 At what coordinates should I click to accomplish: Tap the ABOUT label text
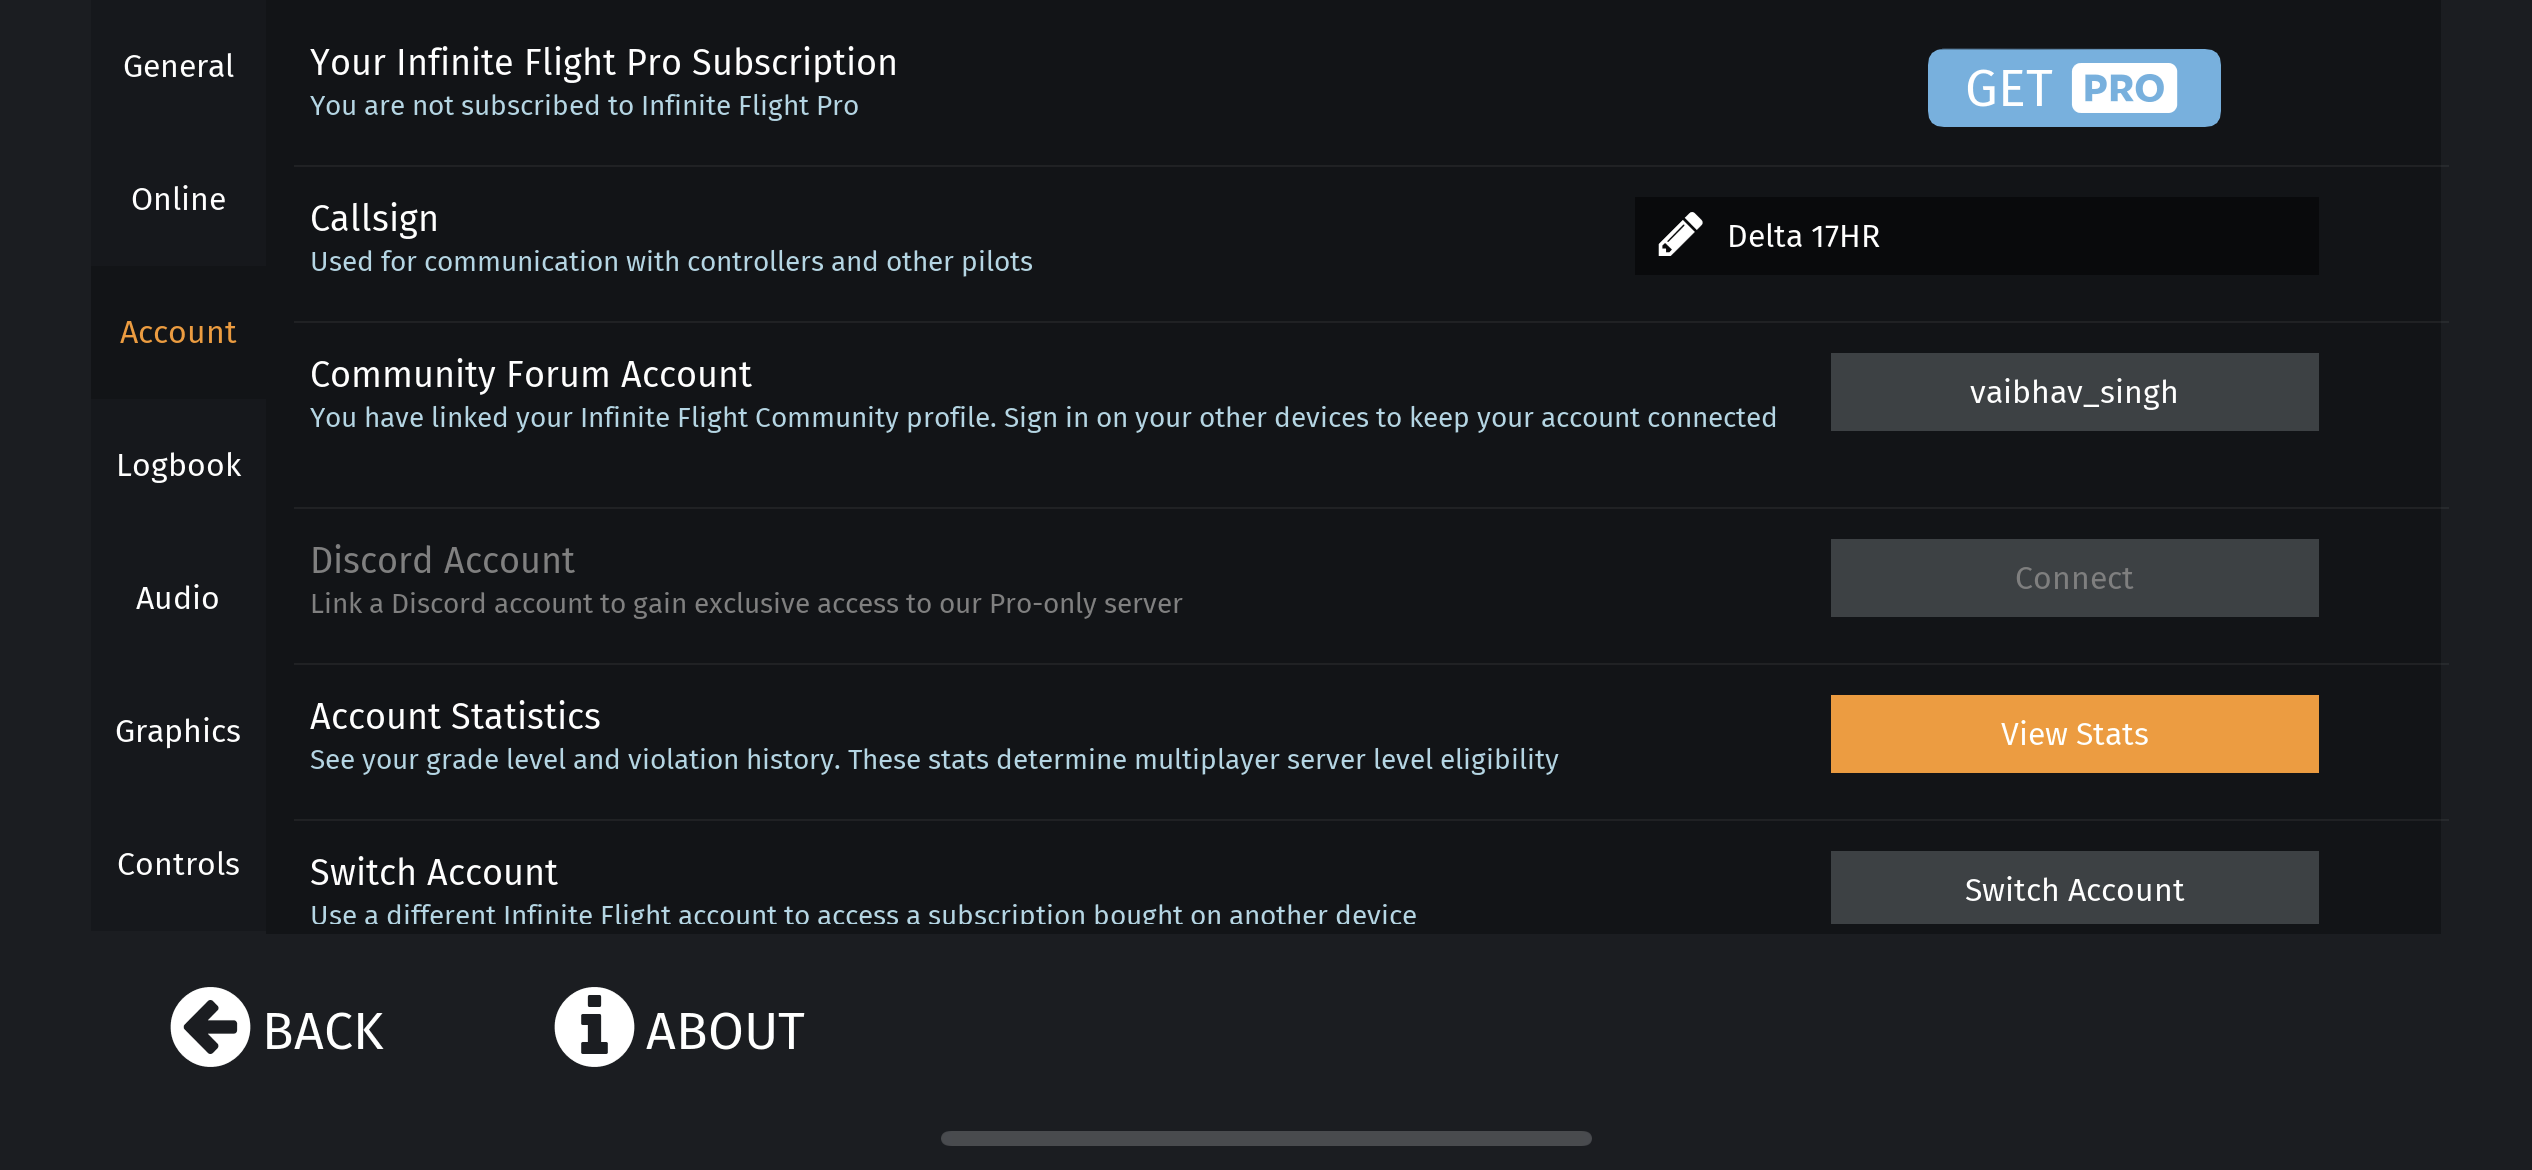point(725,1030)
